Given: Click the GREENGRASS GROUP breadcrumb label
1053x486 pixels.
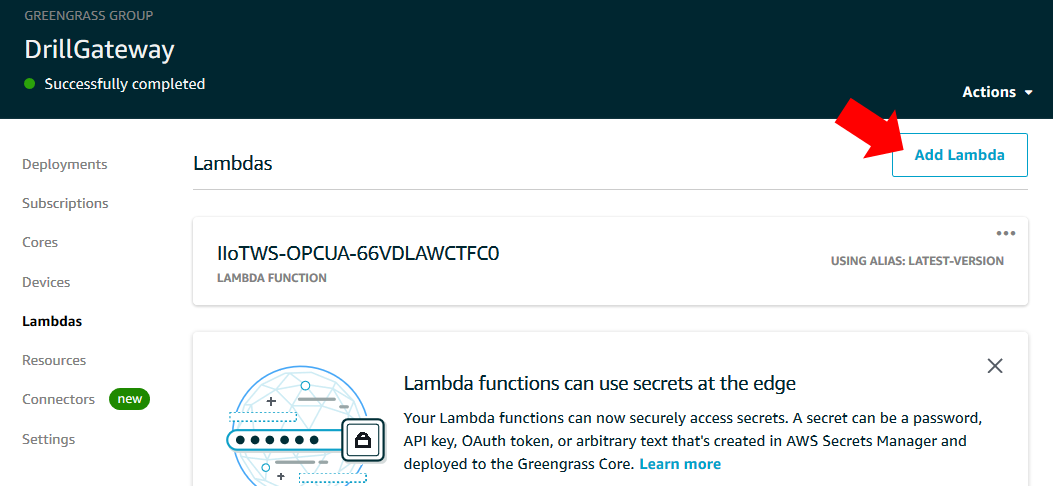Looking at the screenshot, I should point(89,16).
